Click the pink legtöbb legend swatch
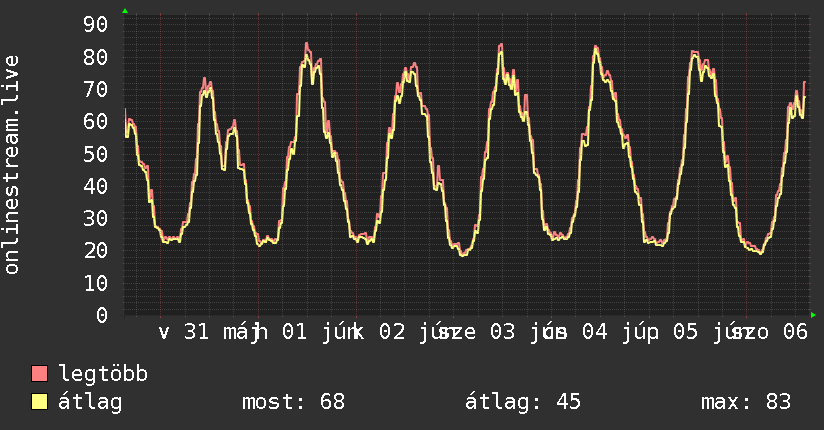This screenshot has height=430, width=824. click(x=39, y=374)
